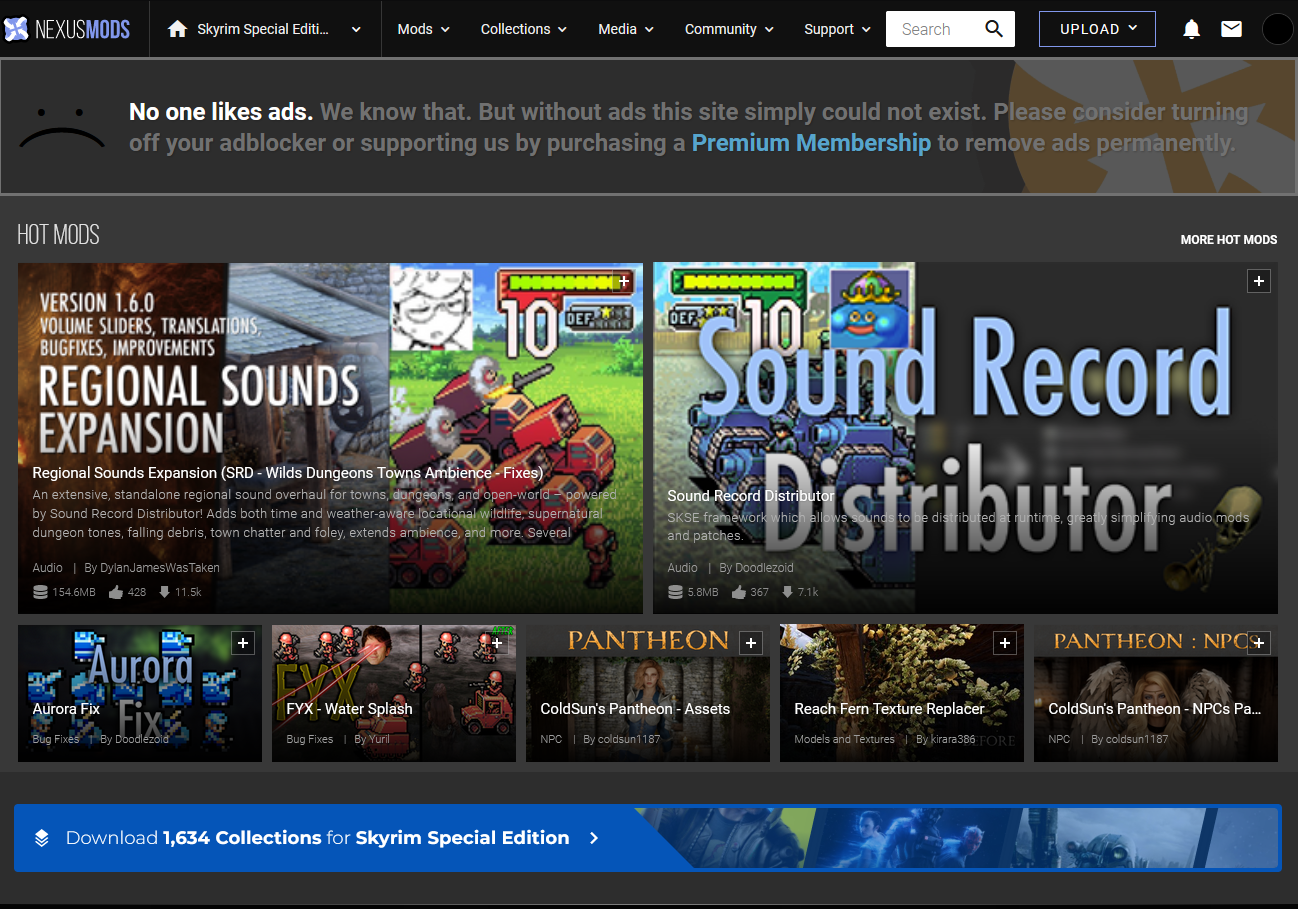The height and width of the screenshot is (909, 1298).
Task: Click the NPC category on Pantheon NPCs card
Action: click(x=1059, y=739)
